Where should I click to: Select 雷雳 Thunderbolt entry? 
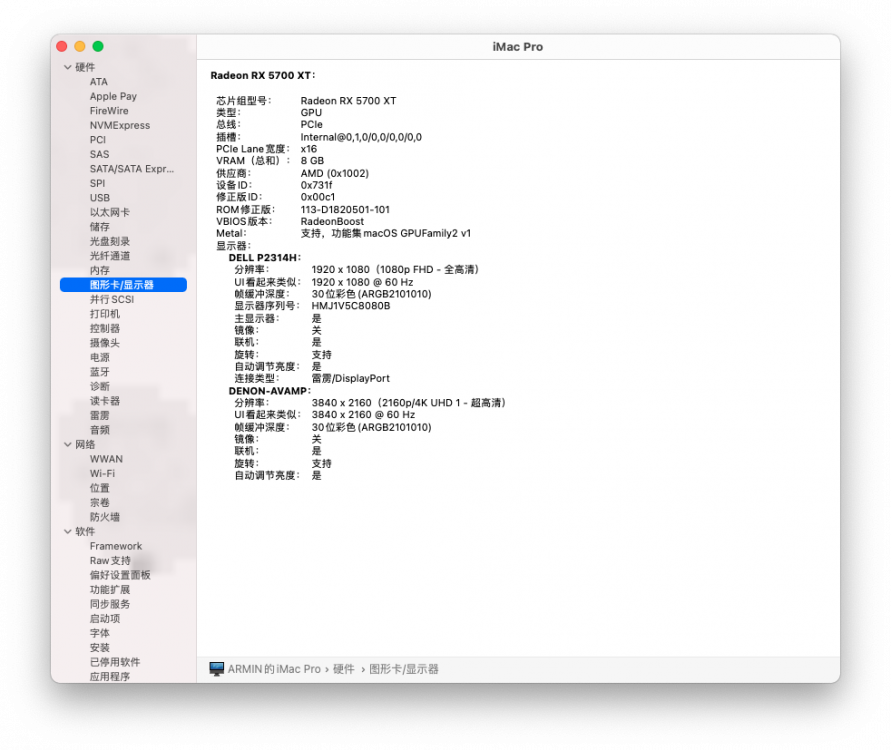(99, 415)
